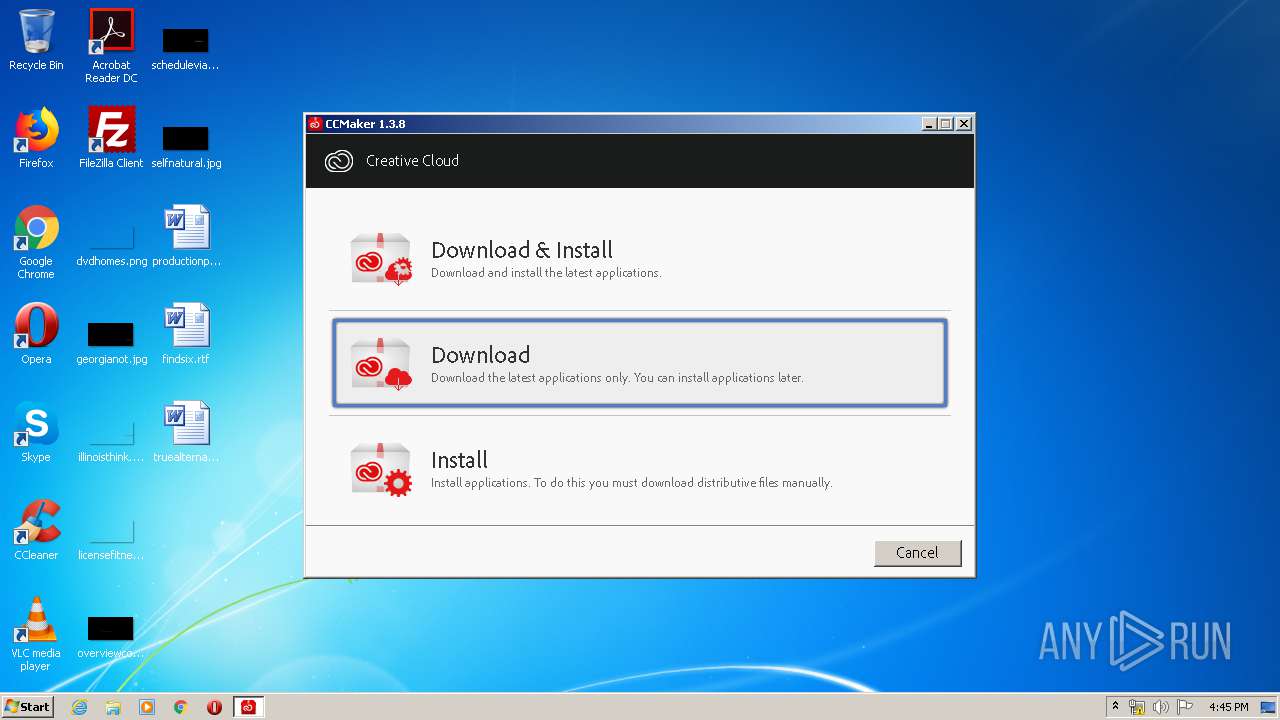Select the Google Chrome desktop shortcut
The height and width of the screenshot is (720, 1280).
[x=36, y=242]
